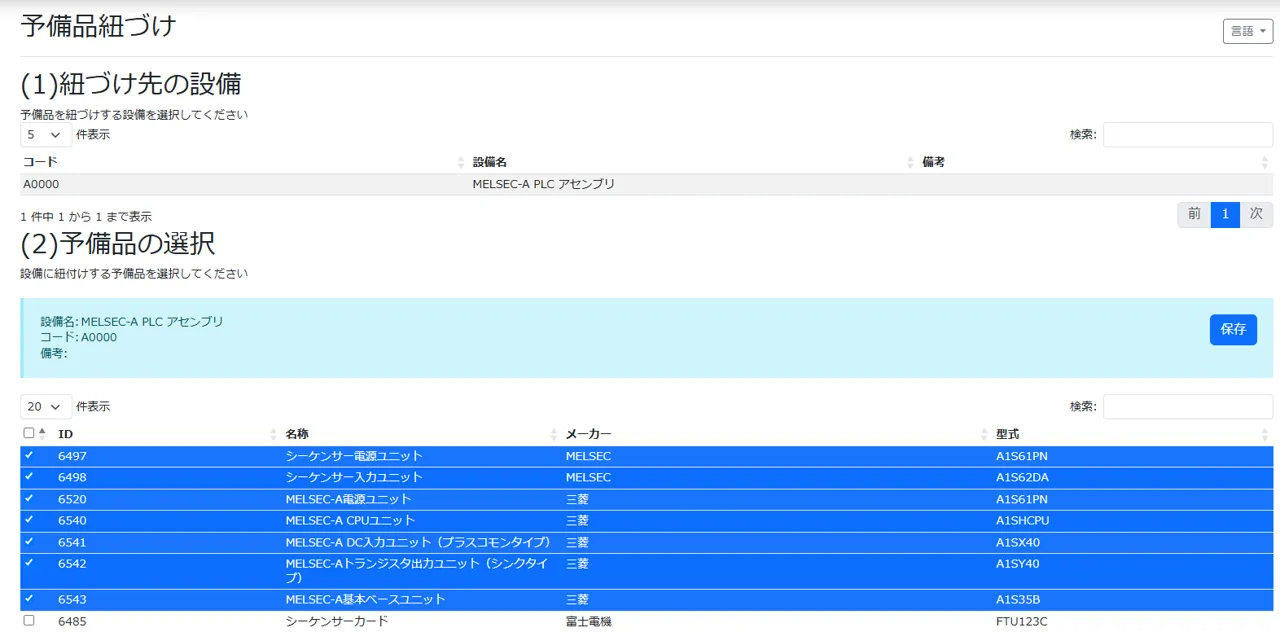1280x632 pixels.
Task: Click the spare parts 検索 search field
Action: (1187, 406)
